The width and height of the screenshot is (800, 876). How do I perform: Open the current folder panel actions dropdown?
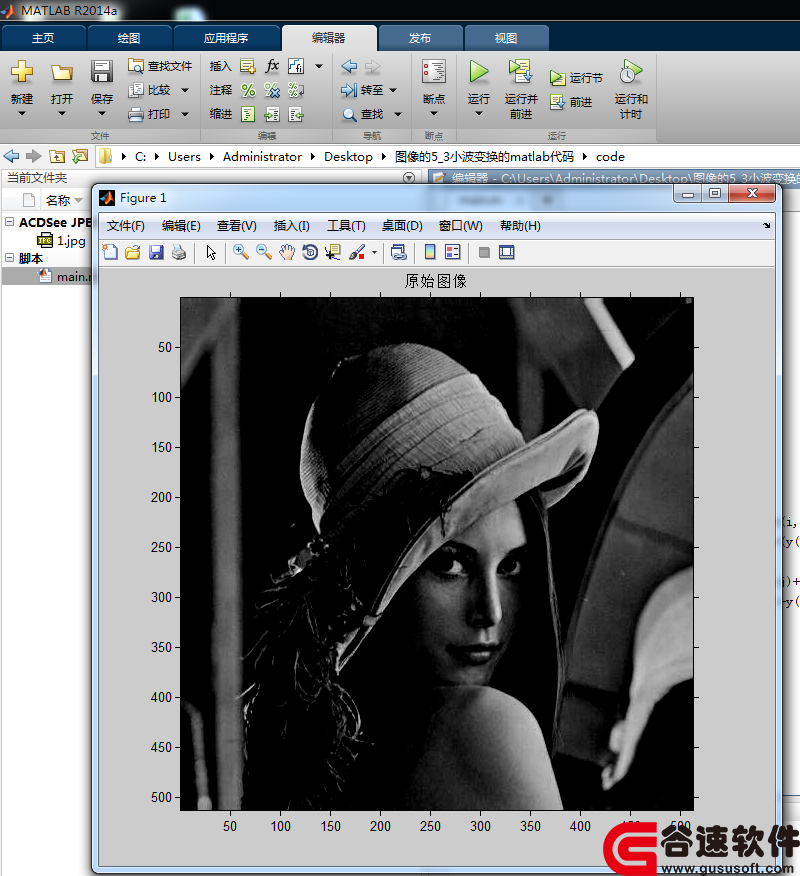[409, 178]
